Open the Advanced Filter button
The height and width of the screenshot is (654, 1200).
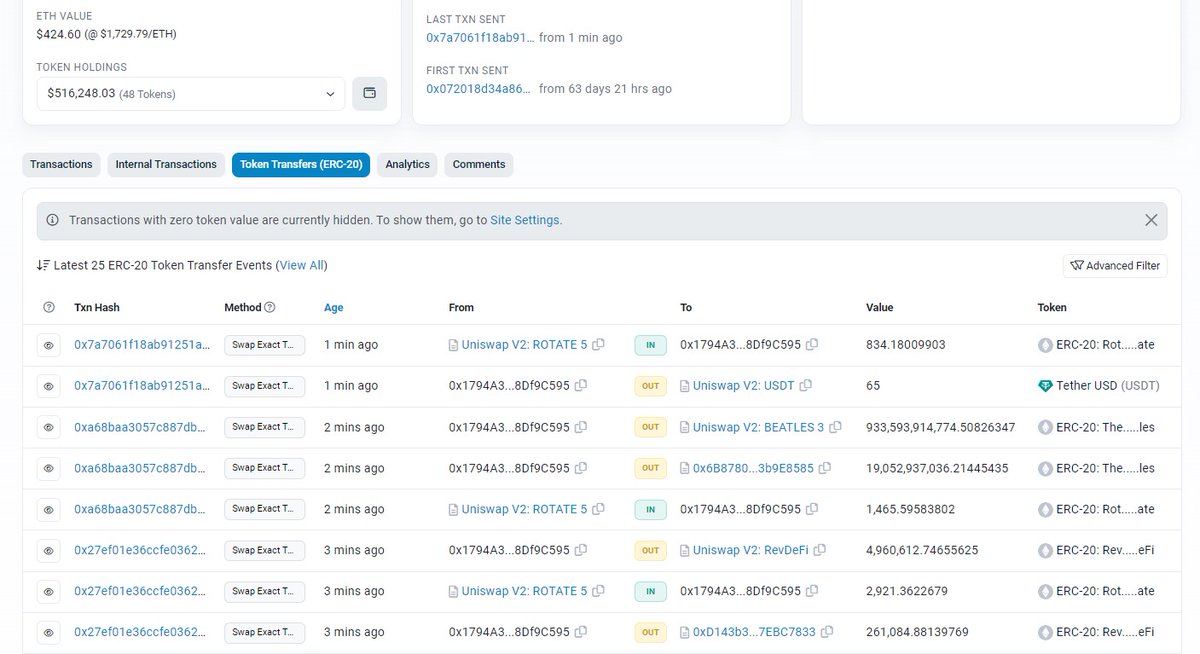(x=1115, y=266)
